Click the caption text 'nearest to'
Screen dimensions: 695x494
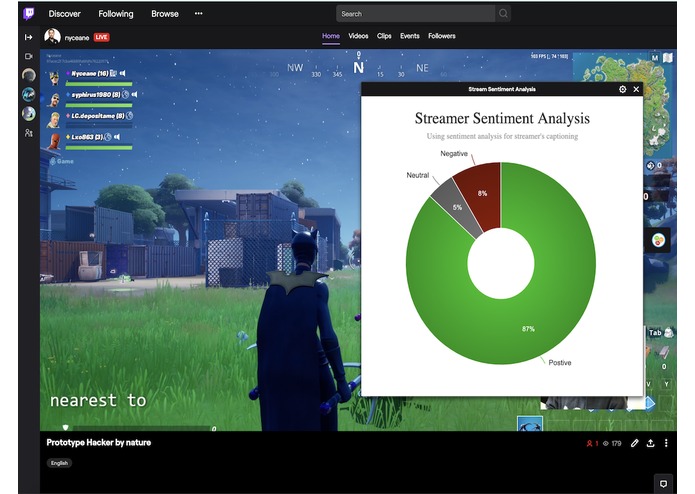(98, 400)
